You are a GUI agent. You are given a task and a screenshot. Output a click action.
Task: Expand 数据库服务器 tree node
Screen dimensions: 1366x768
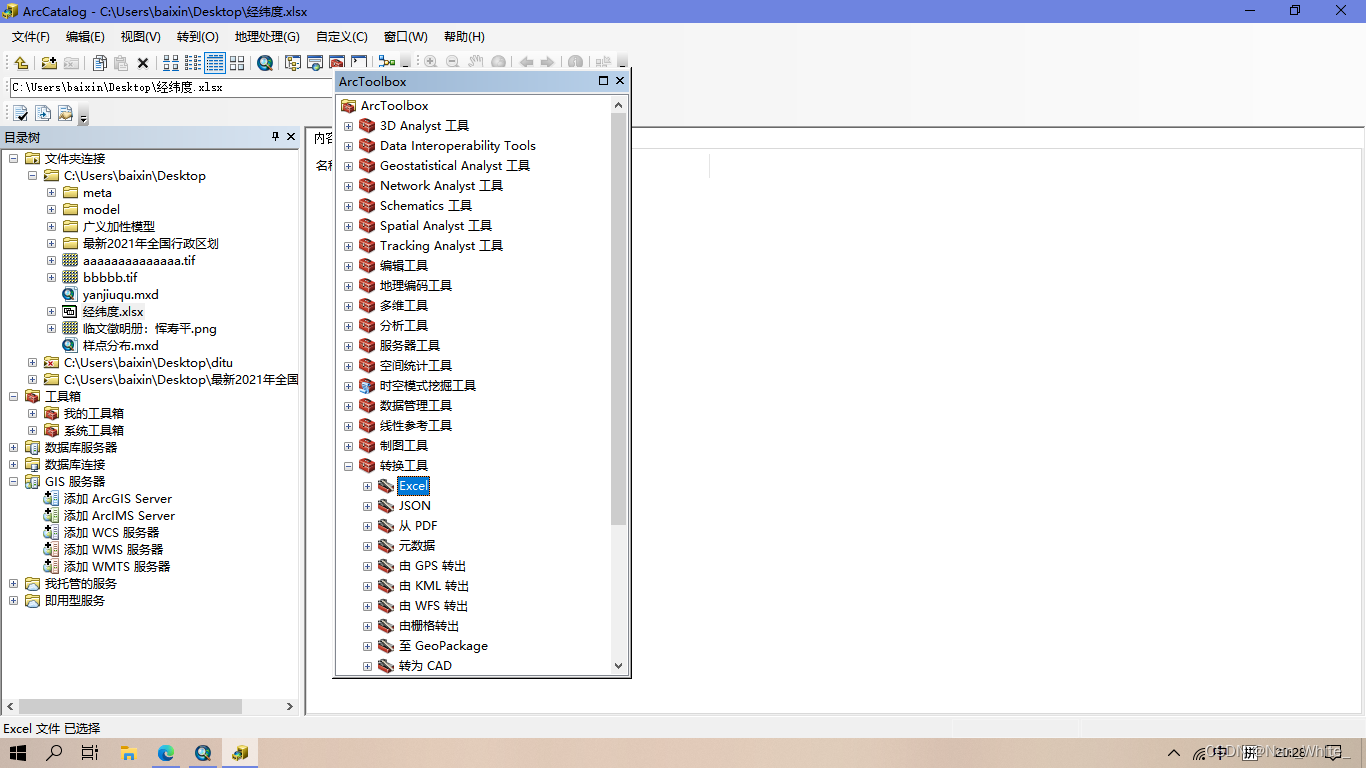click(x=14, y=448)
